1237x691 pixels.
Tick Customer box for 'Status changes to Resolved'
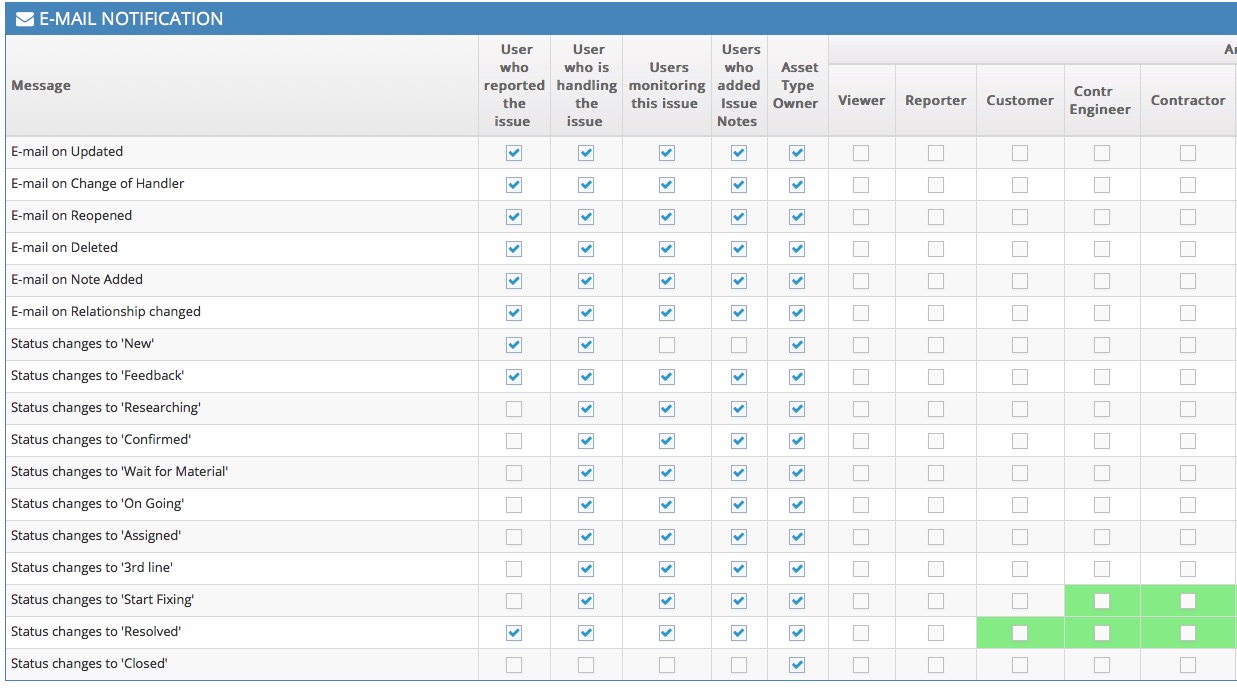[1020, 633]
